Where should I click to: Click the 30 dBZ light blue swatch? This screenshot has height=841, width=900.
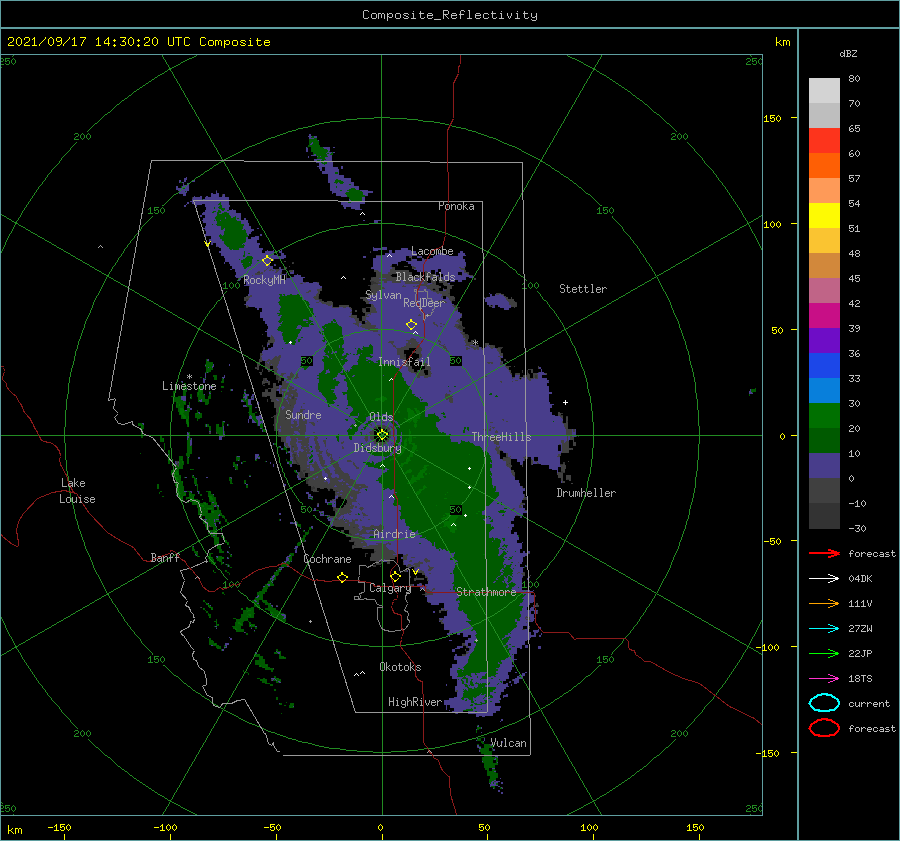(824, 390)
